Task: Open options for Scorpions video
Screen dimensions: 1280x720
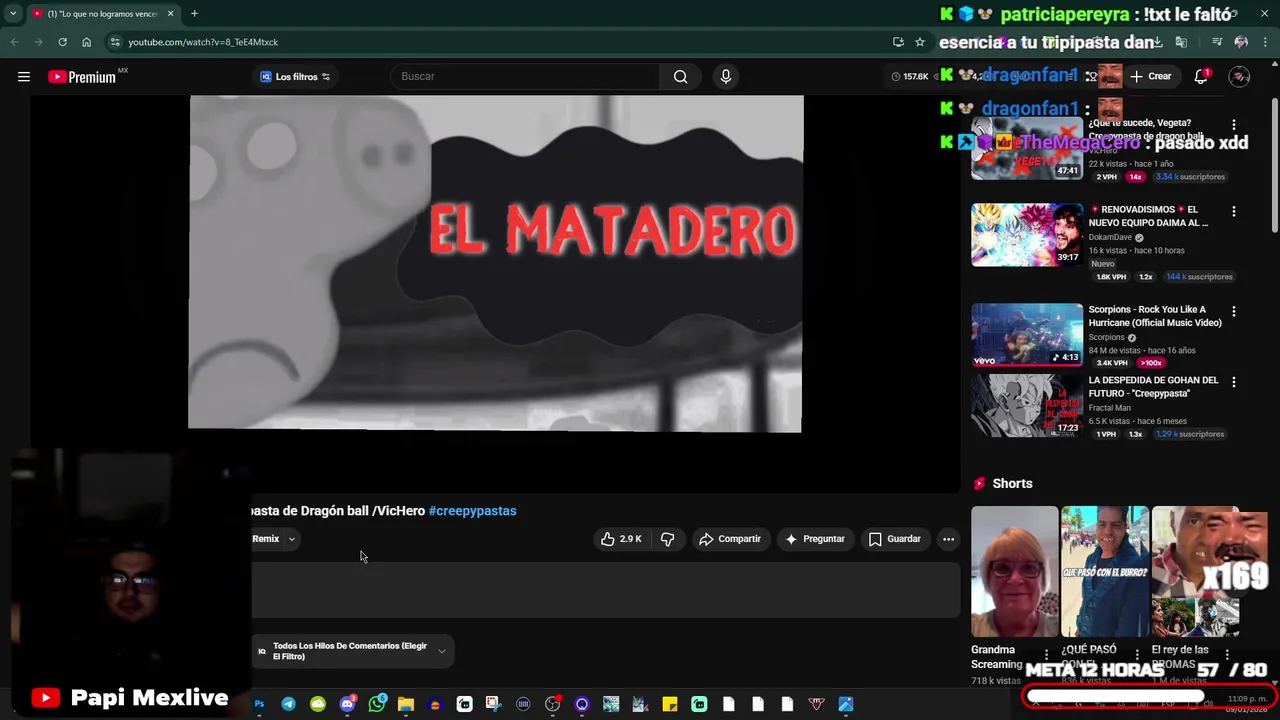Action: 1233,312
